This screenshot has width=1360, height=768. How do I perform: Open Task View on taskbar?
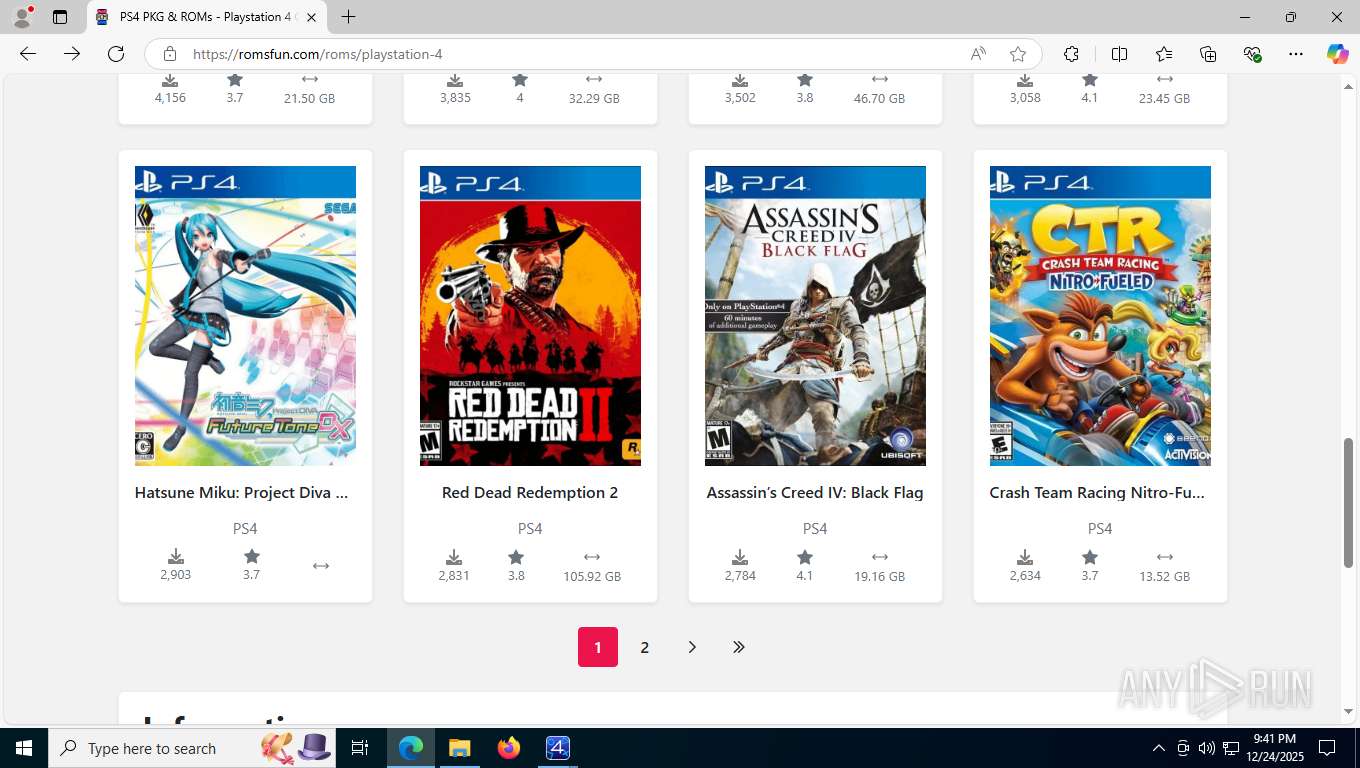coord(360,748)
